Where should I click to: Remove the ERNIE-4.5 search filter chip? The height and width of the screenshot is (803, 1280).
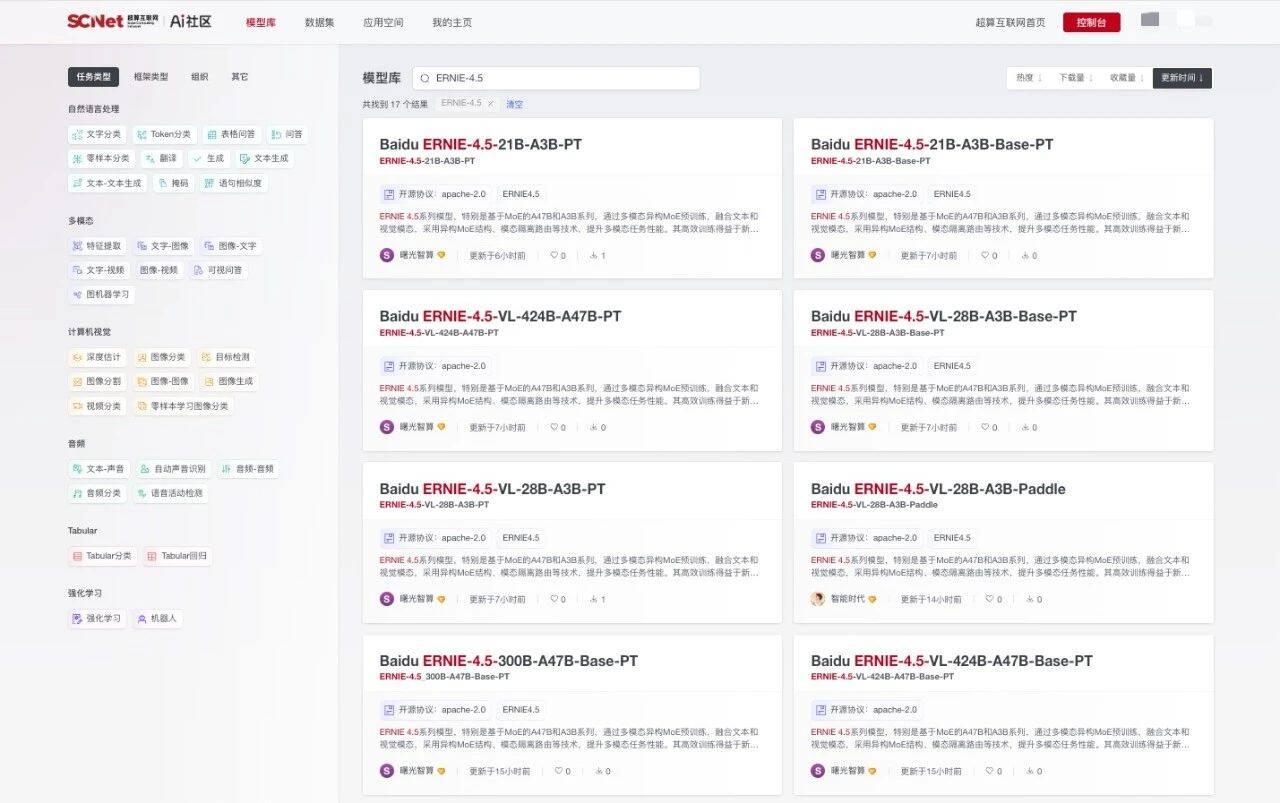(490, 103)
